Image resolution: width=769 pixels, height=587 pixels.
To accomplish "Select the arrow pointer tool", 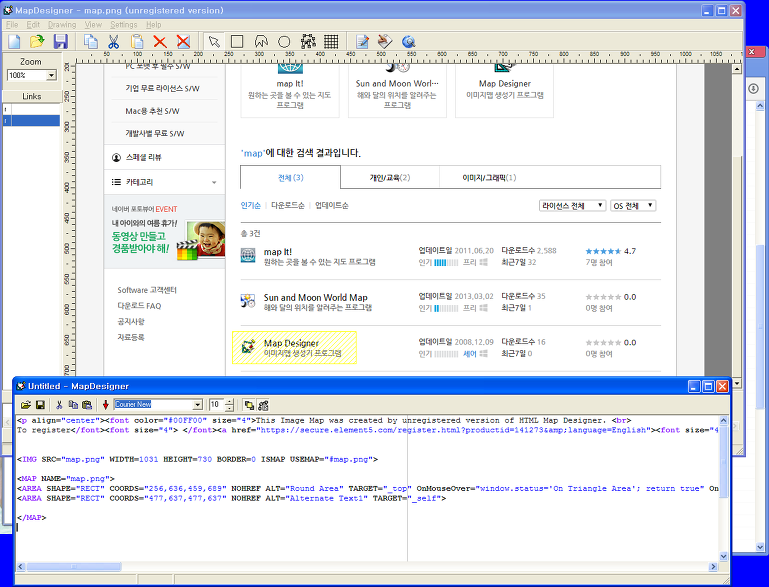I will pyautogui.click(x=214, y=42).
